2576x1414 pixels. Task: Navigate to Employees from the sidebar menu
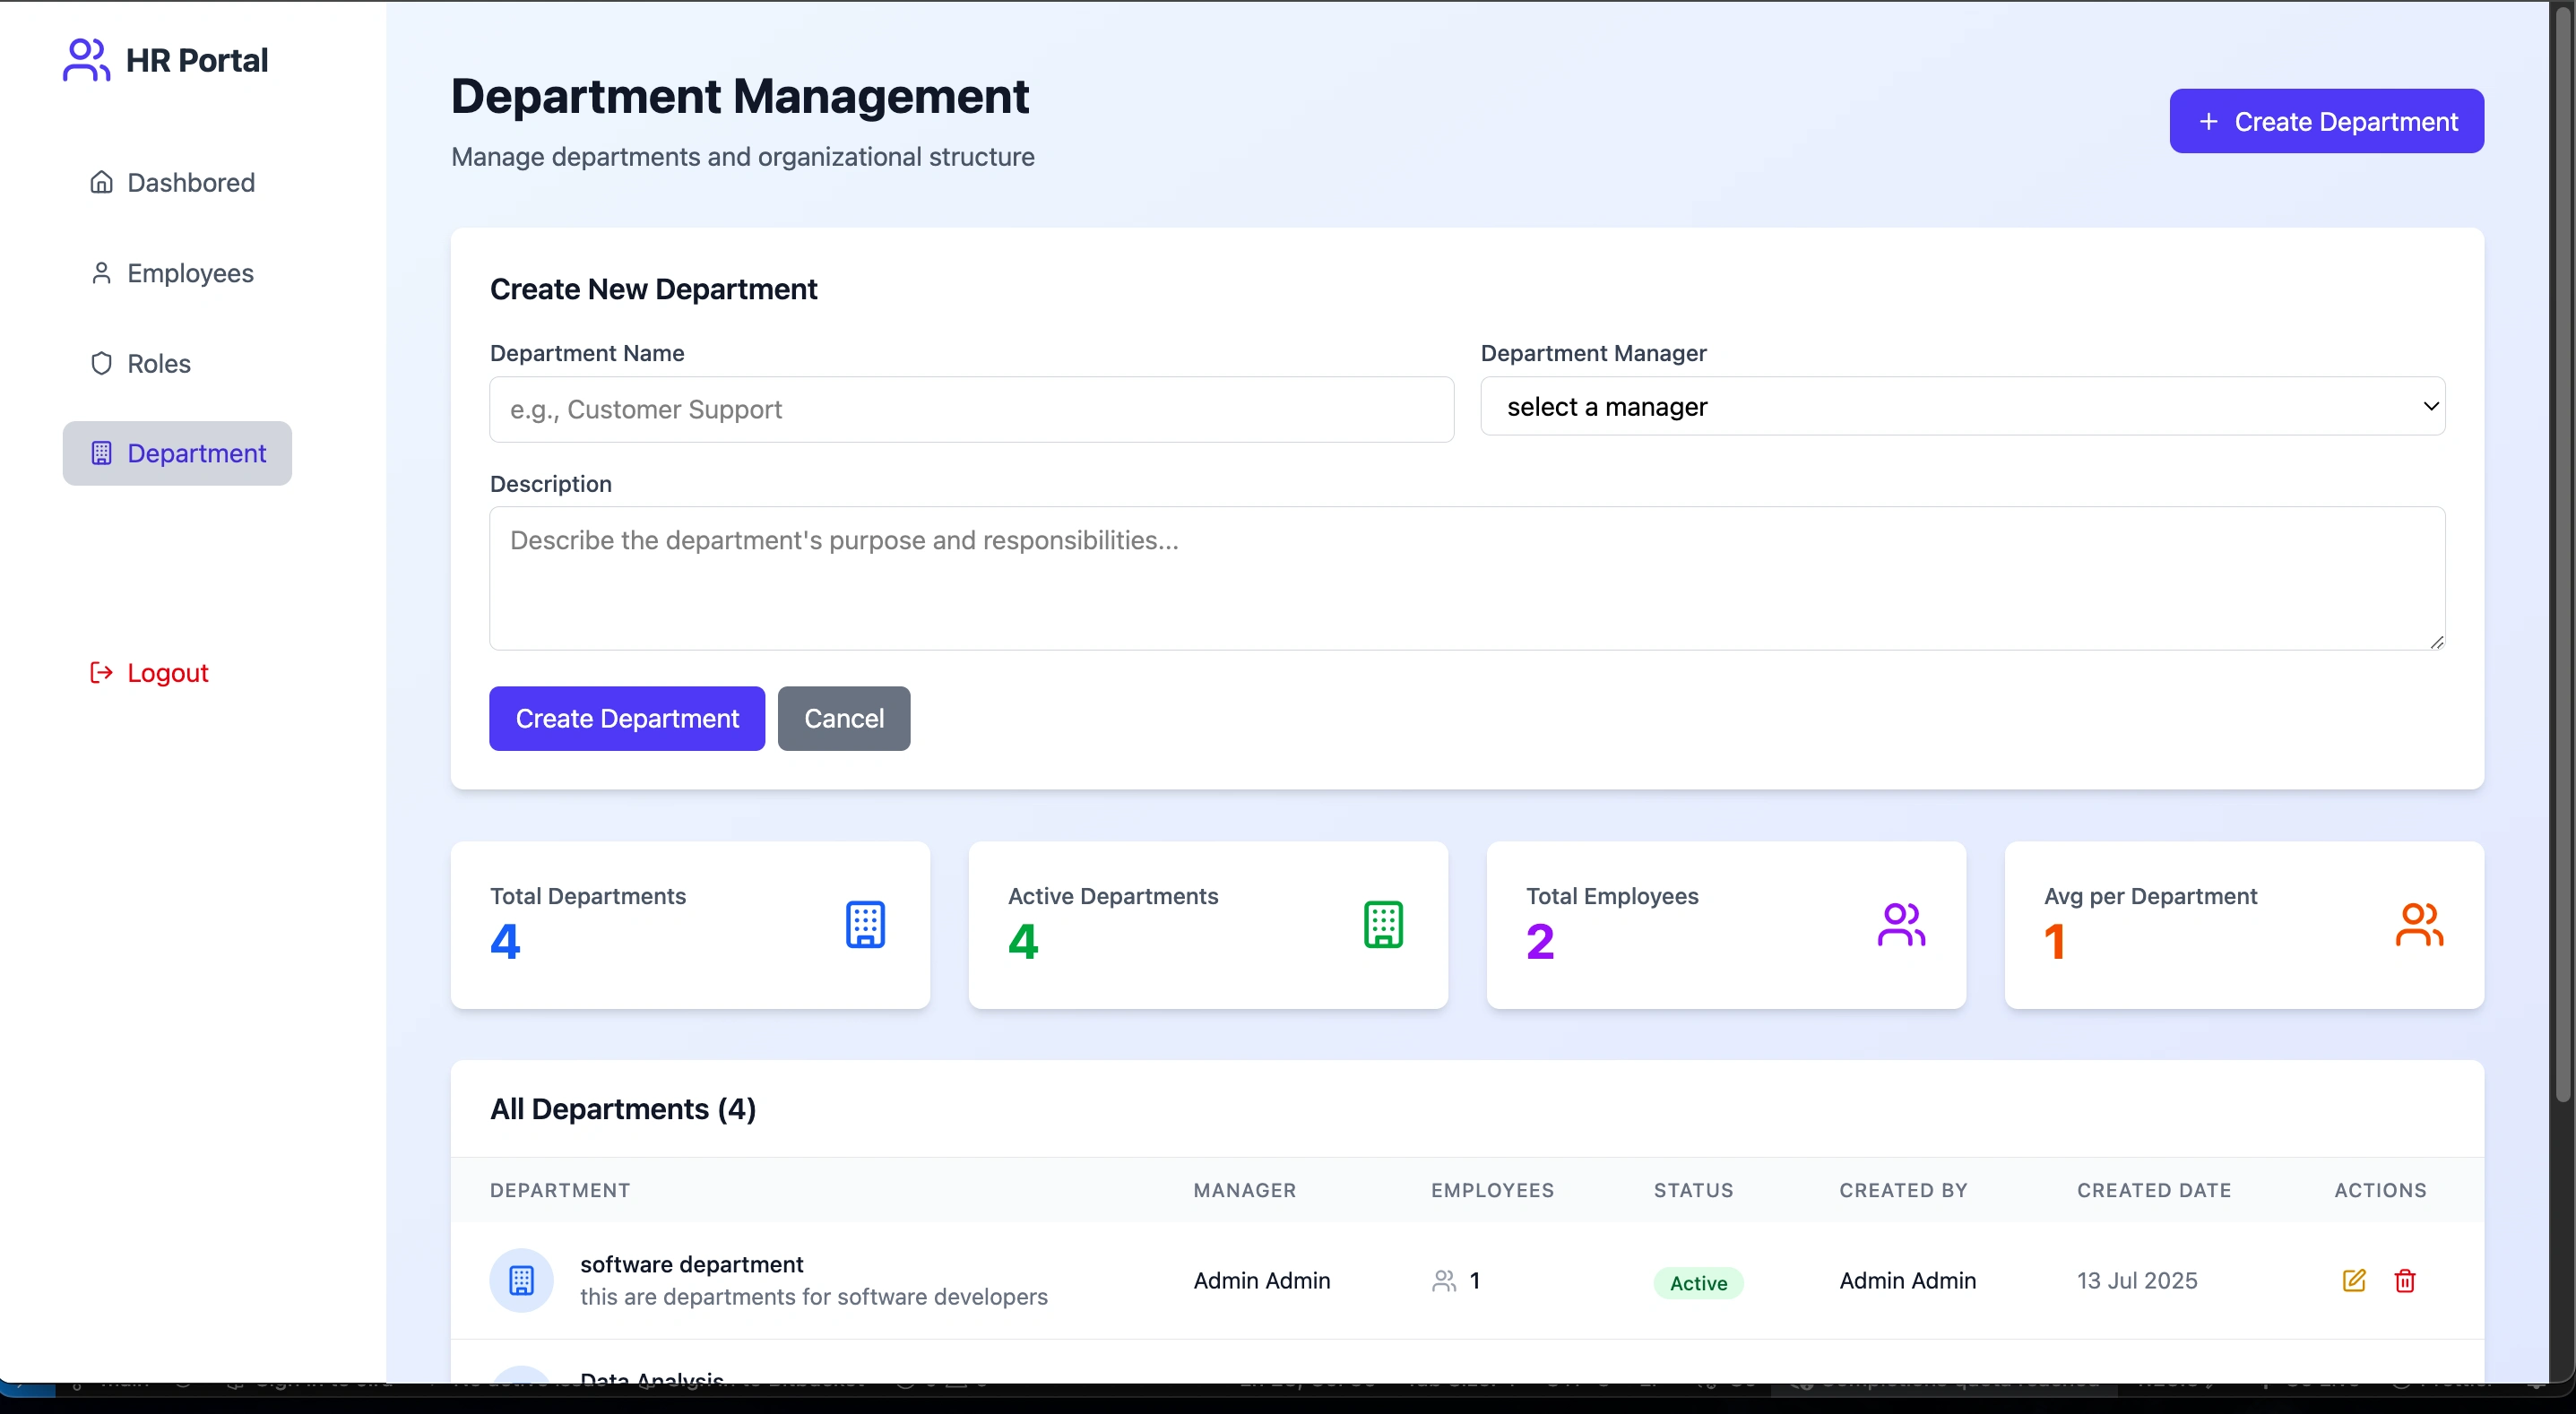pos(190,272)
